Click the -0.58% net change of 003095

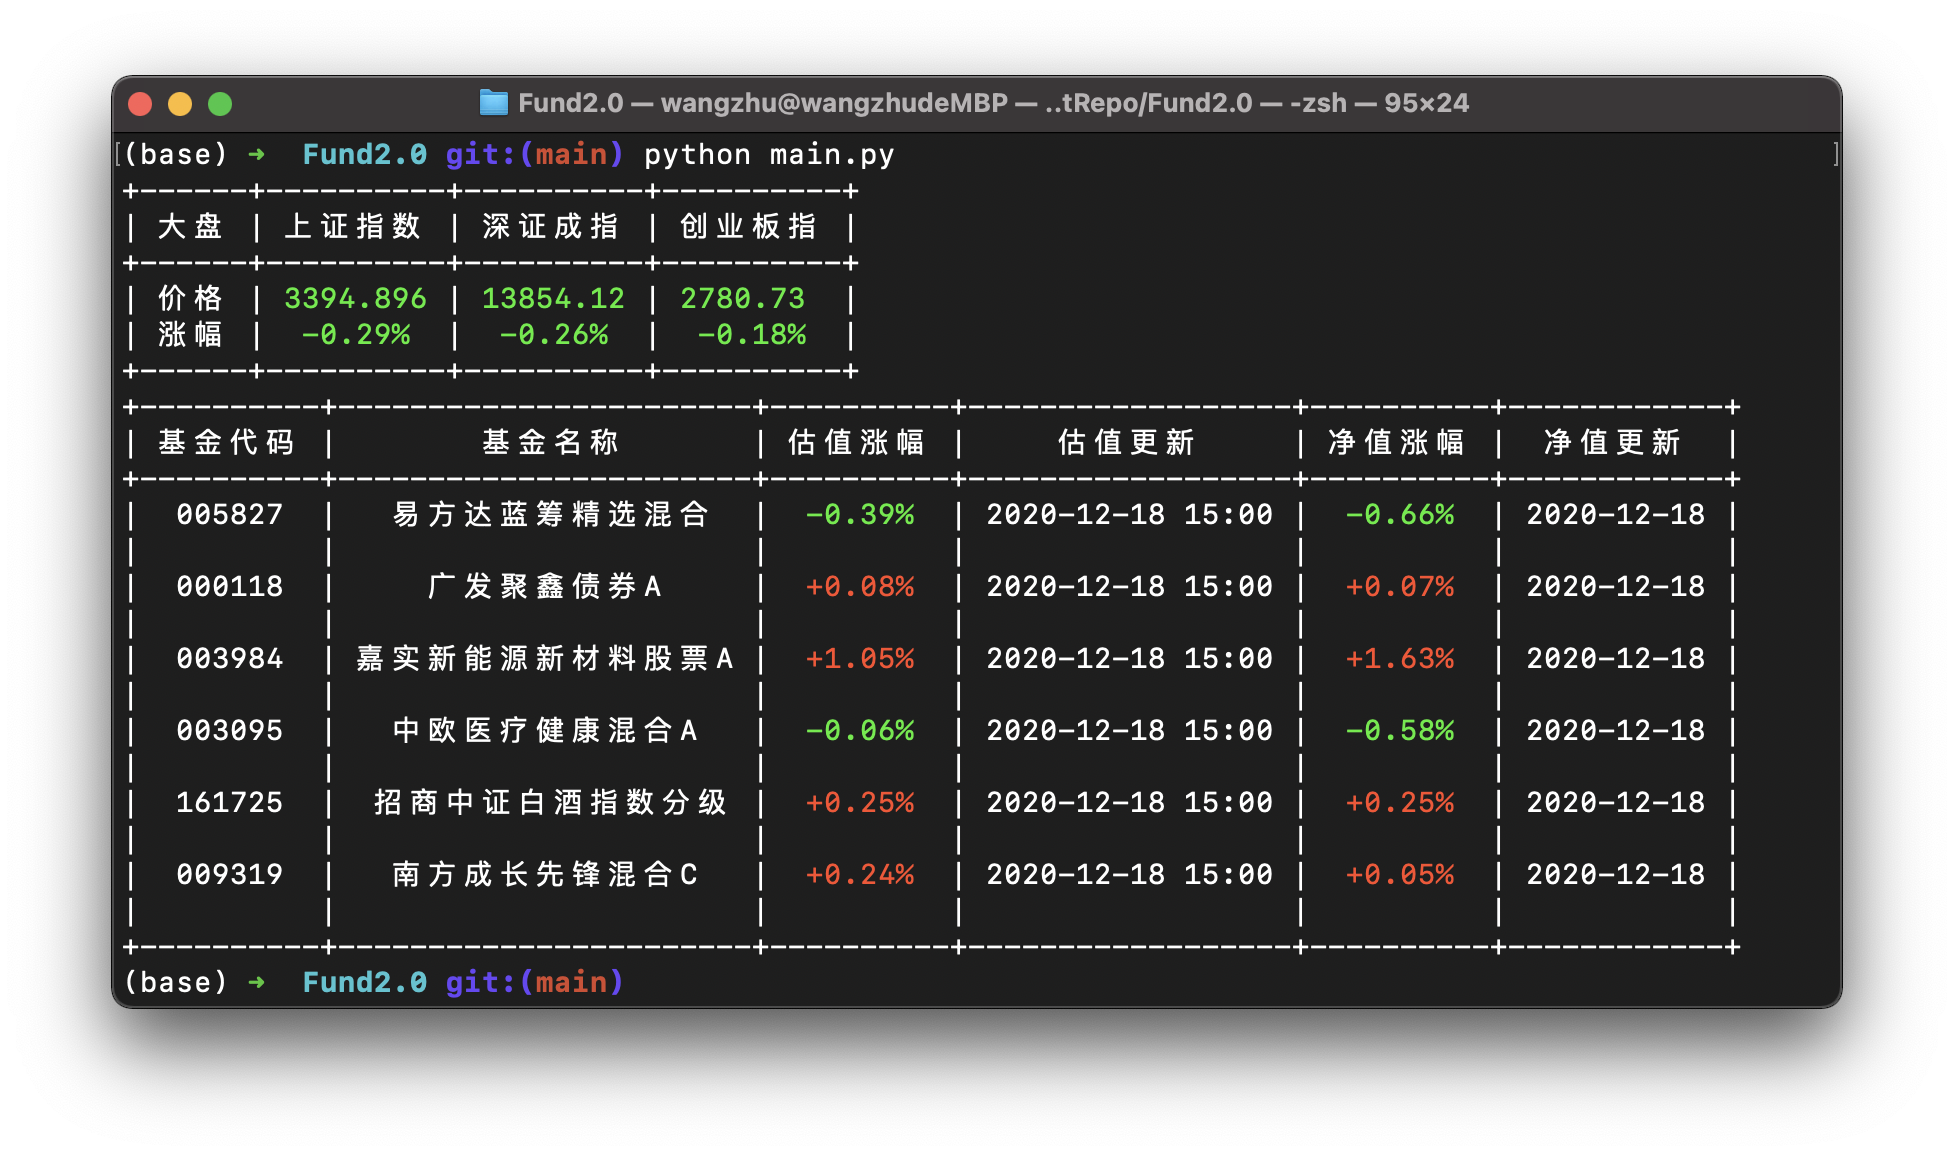(1400, 731)
